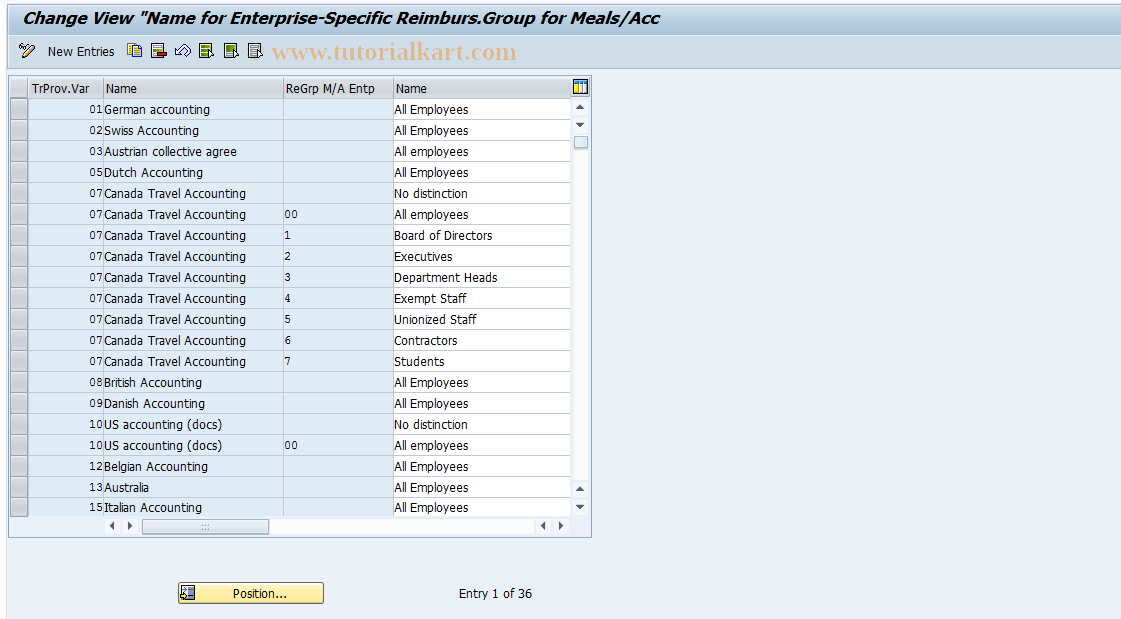
Task: Click the horizontal scrollbar thumb
Action: point(205,527)
